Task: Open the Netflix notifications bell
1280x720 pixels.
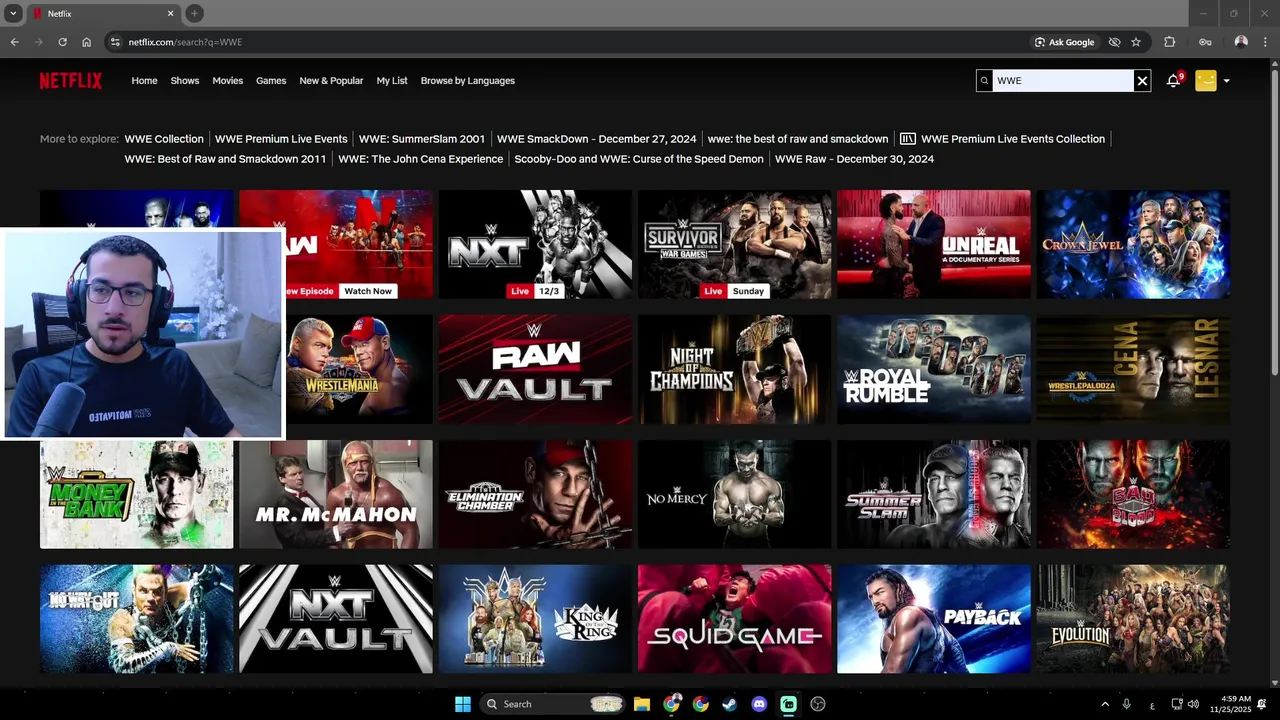Action: coord(1173,81)
